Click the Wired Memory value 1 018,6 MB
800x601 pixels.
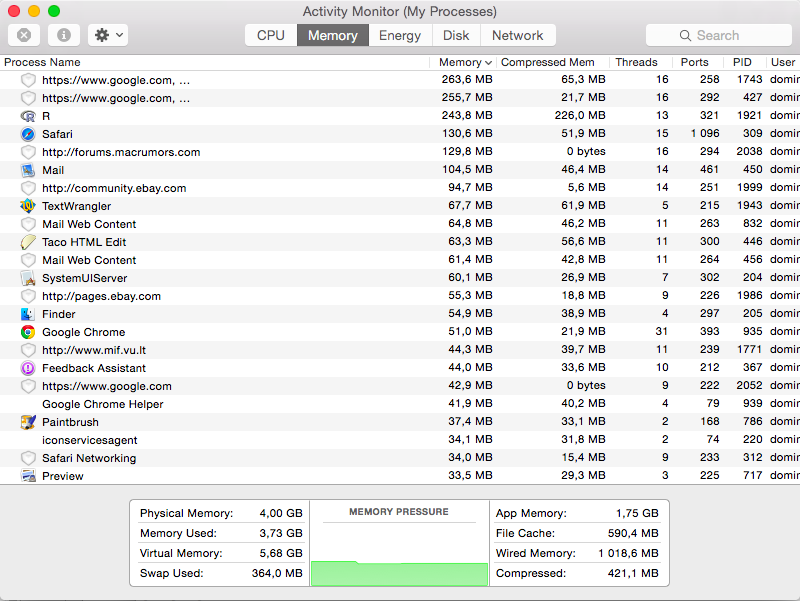pyautogui.click(x=629, y=553)
